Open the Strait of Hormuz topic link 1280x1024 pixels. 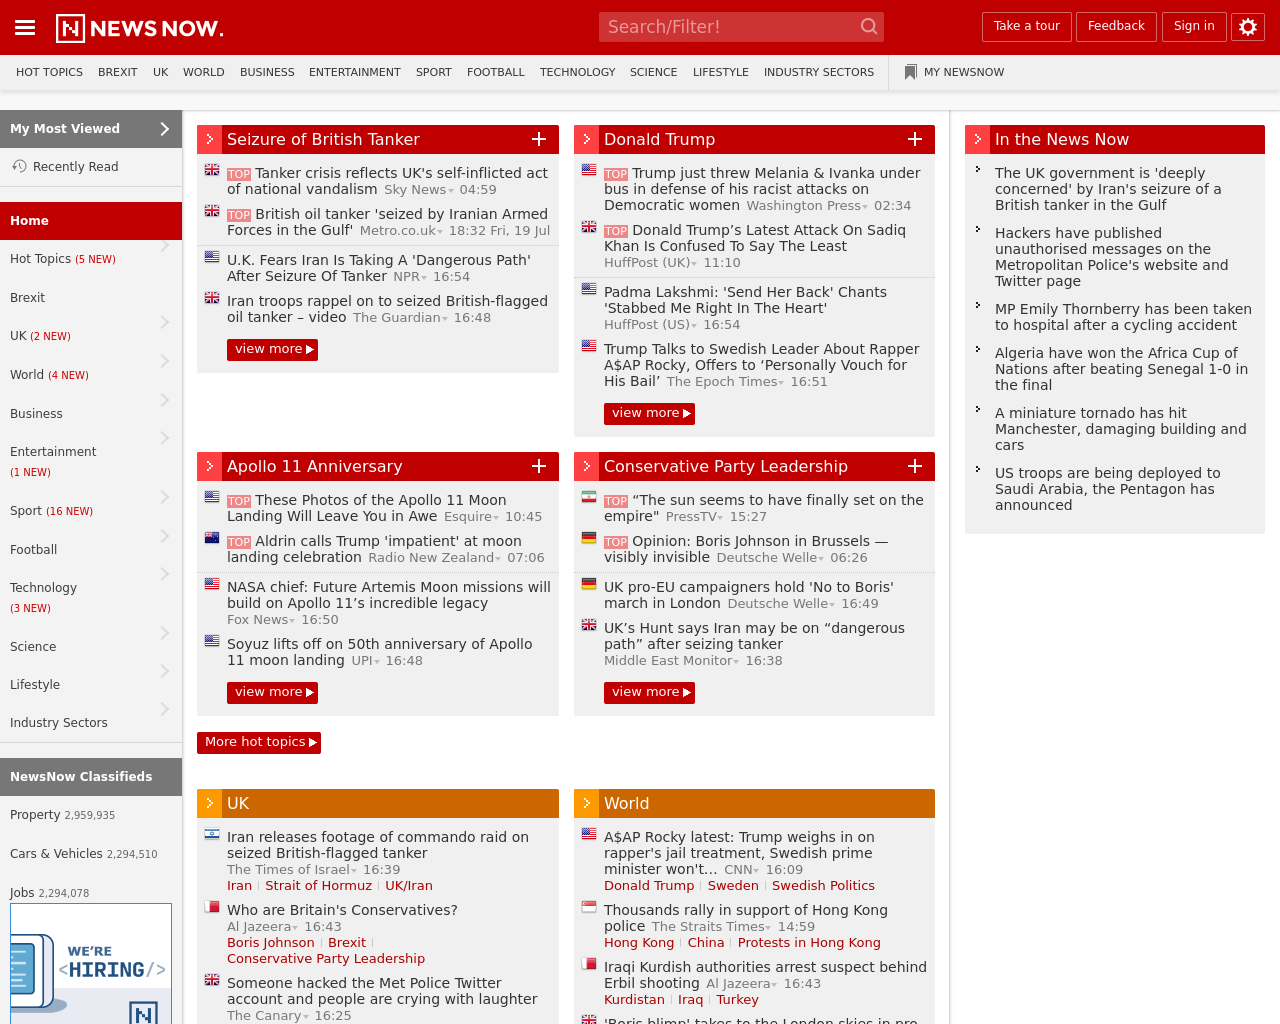tap(318, 886)
